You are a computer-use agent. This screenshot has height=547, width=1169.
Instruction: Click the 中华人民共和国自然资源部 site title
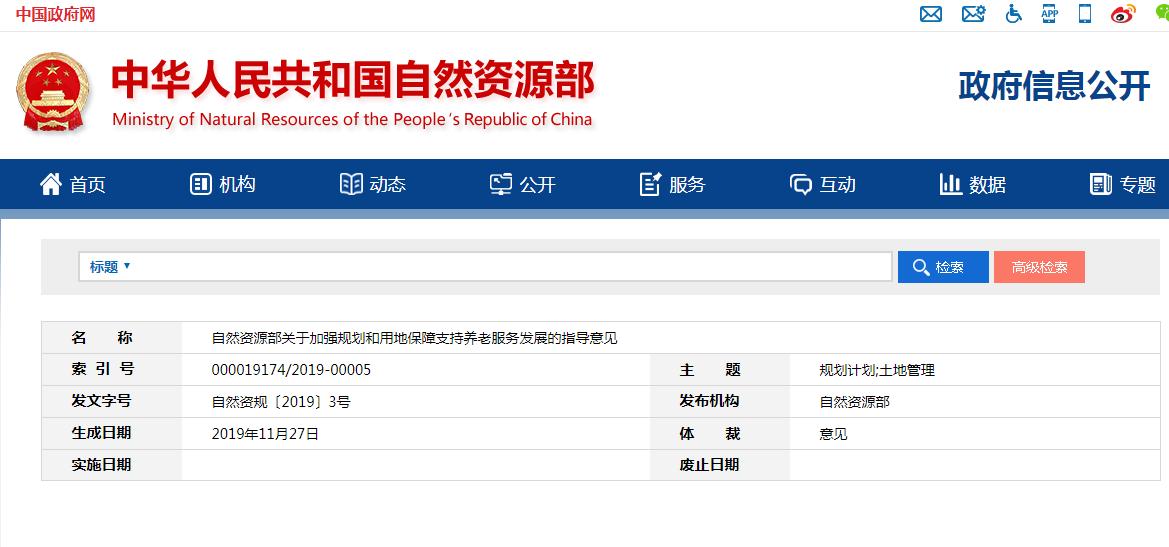[353, 80]
